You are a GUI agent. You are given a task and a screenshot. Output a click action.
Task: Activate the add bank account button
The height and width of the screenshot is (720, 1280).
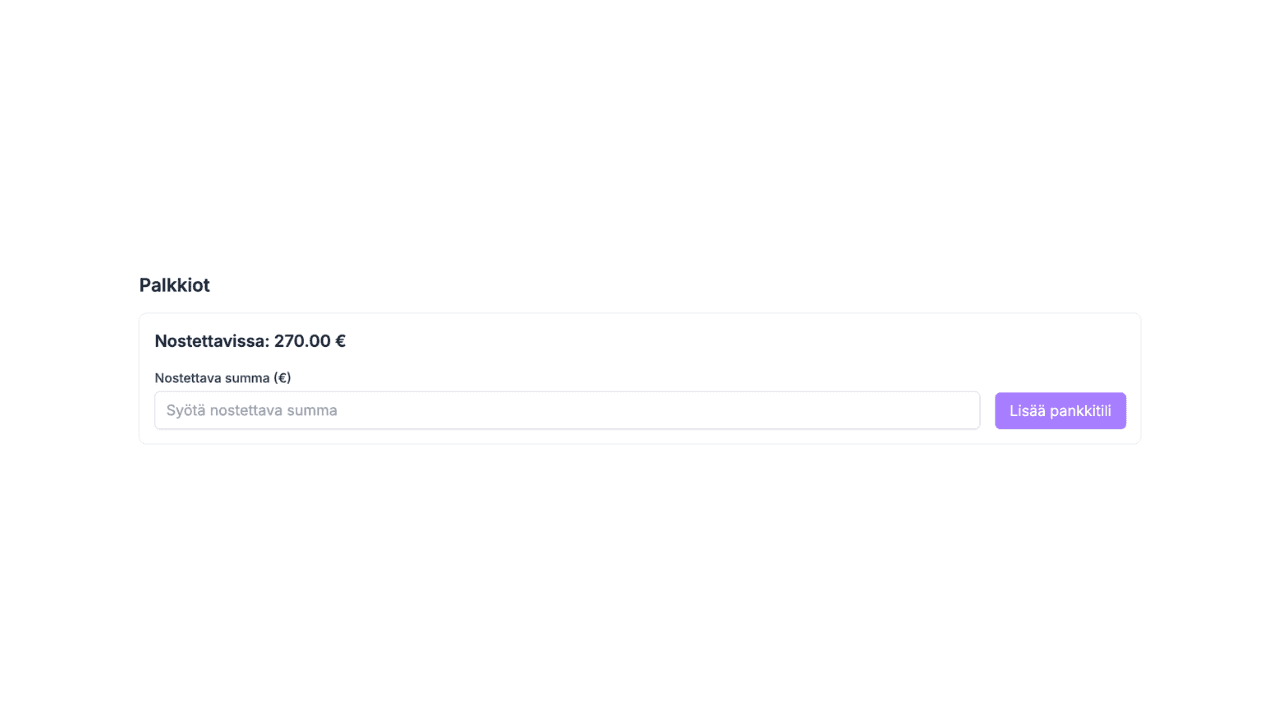coord(1060,410)
